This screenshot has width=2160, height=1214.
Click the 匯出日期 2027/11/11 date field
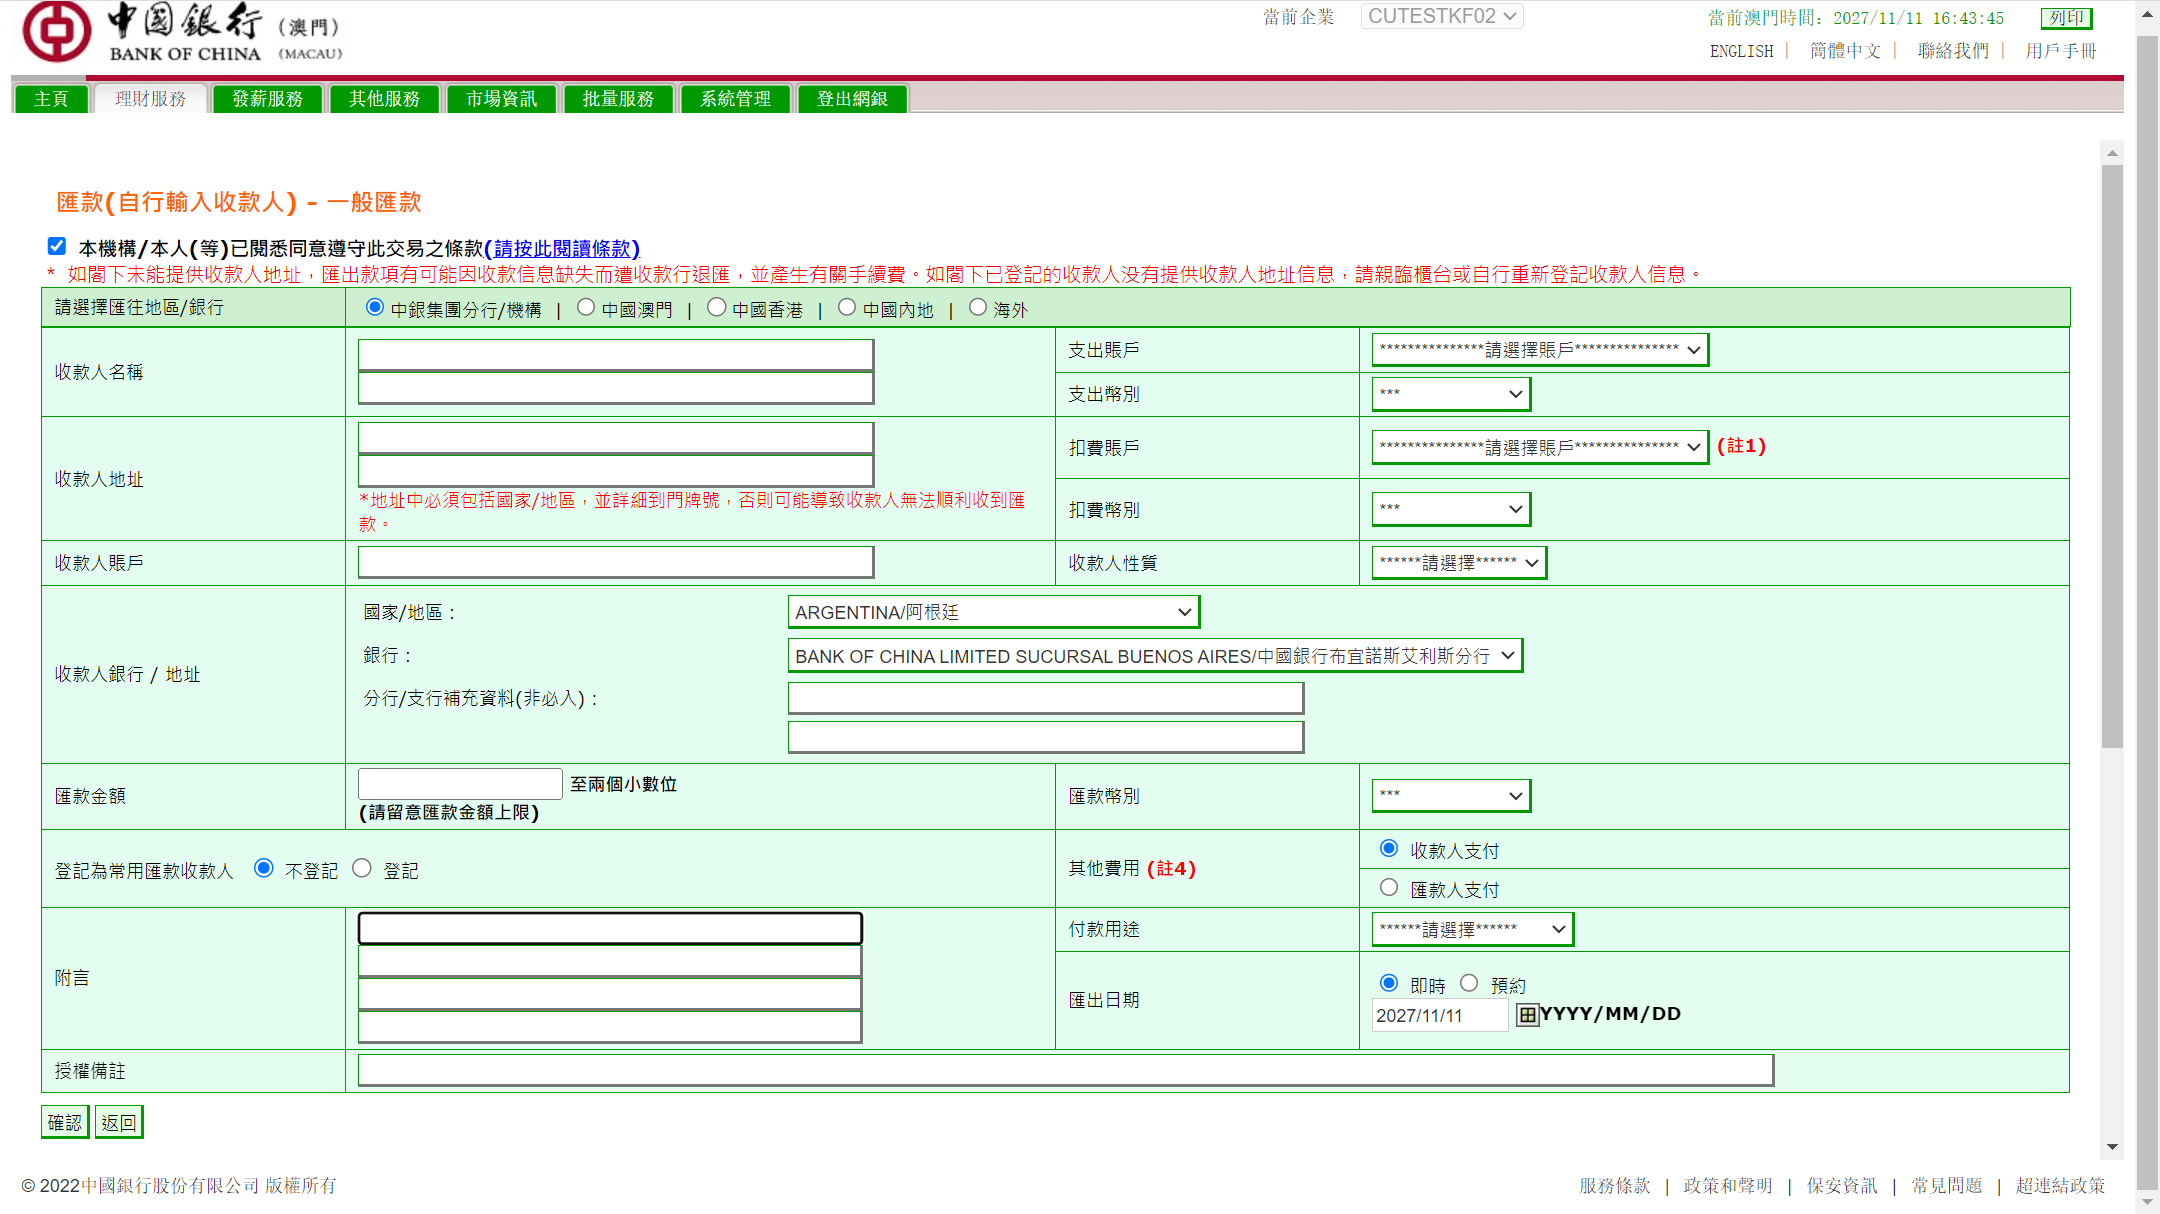(1439, 1015)
